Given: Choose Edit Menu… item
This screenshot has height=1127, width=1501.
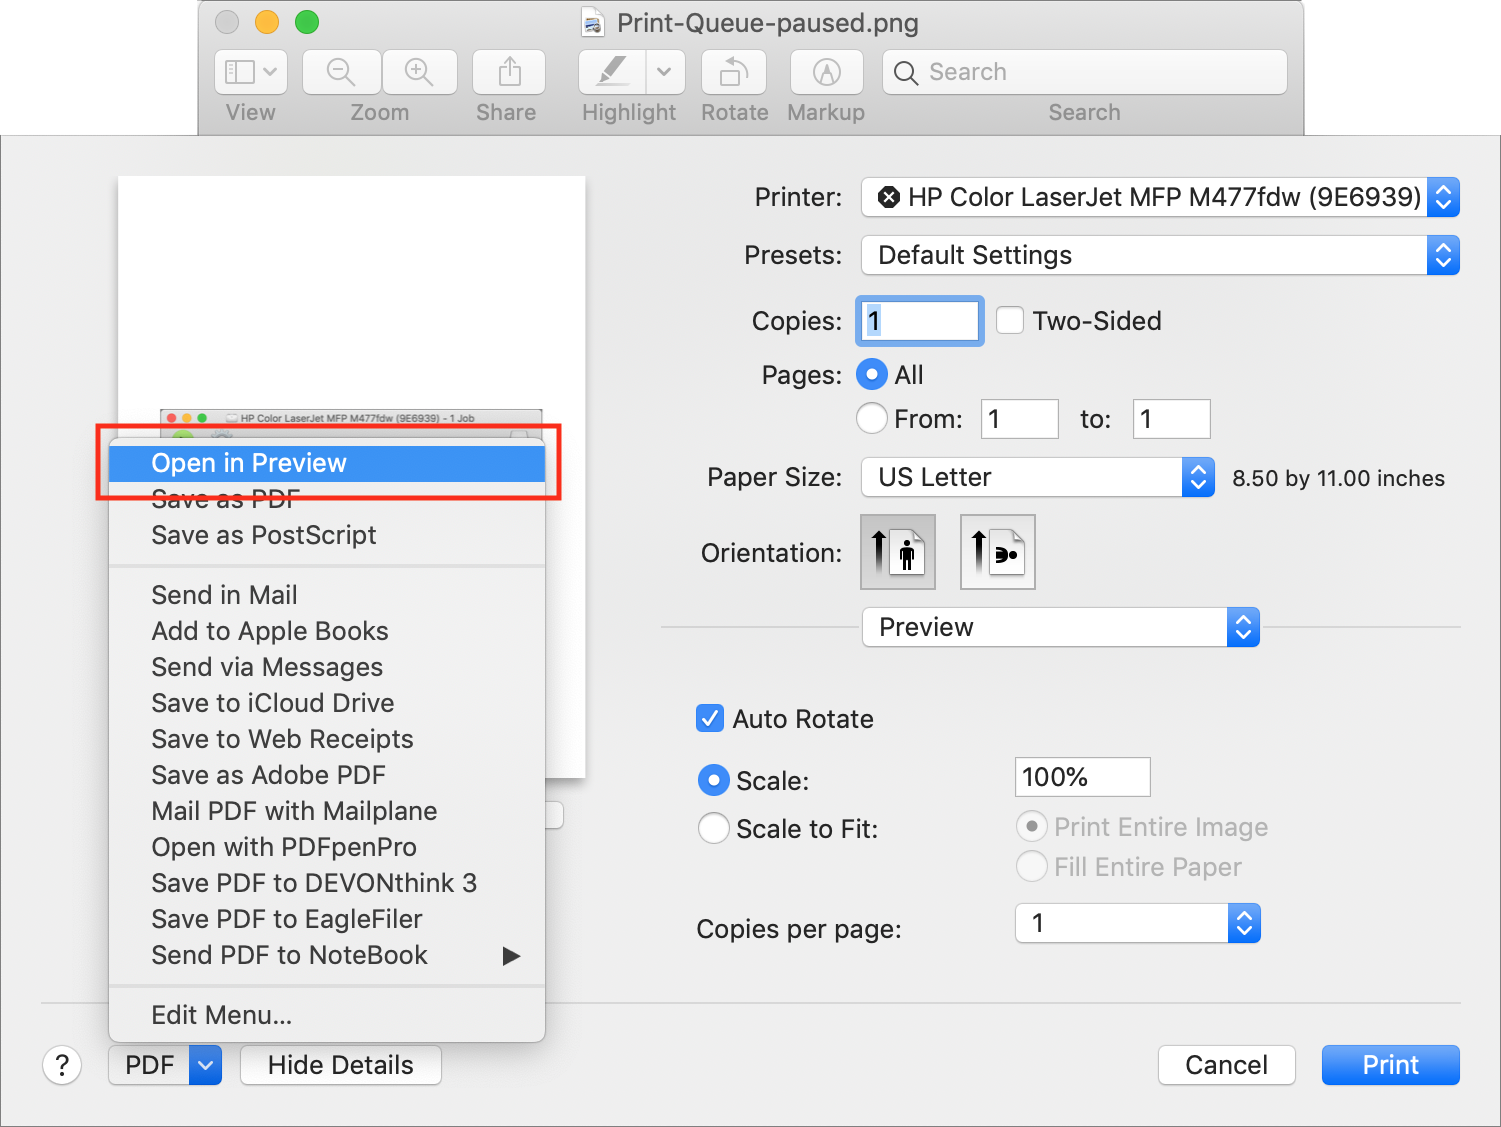Looking at the screenshot, I should coord(327,1015).
